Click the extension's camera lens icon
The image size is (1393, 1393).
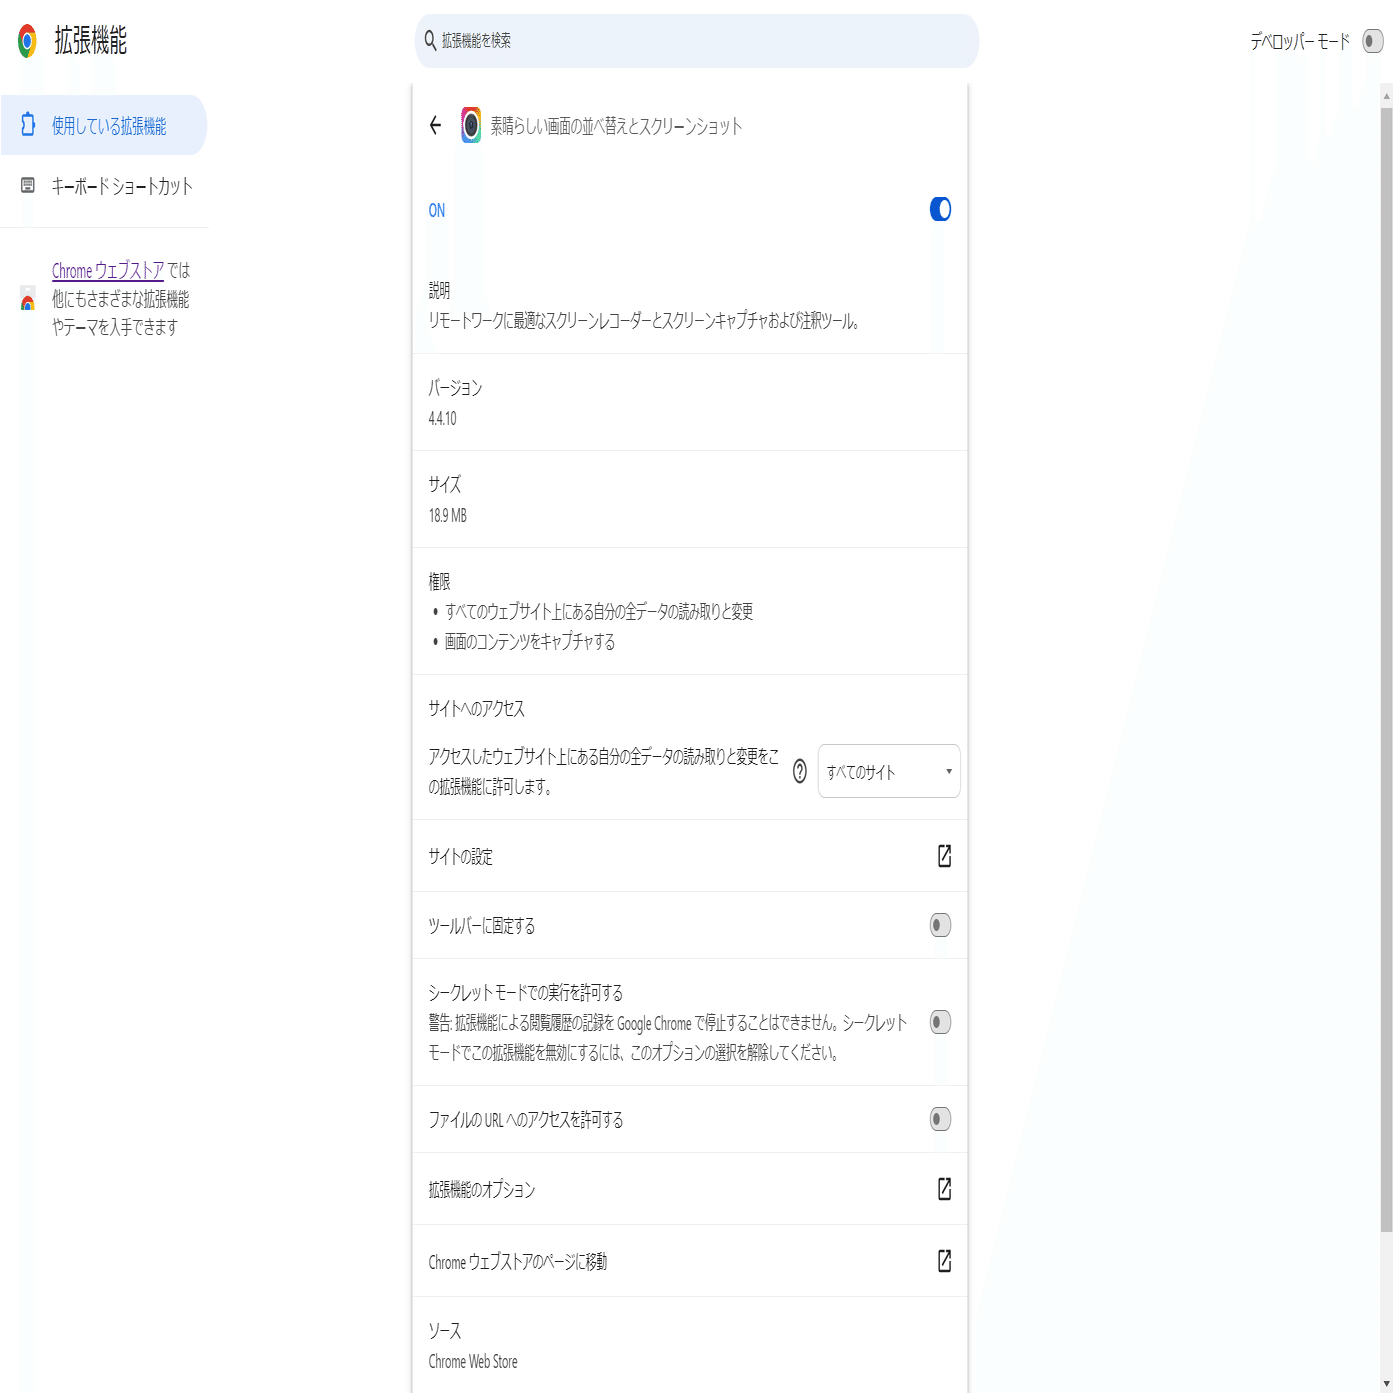(471, 125)
